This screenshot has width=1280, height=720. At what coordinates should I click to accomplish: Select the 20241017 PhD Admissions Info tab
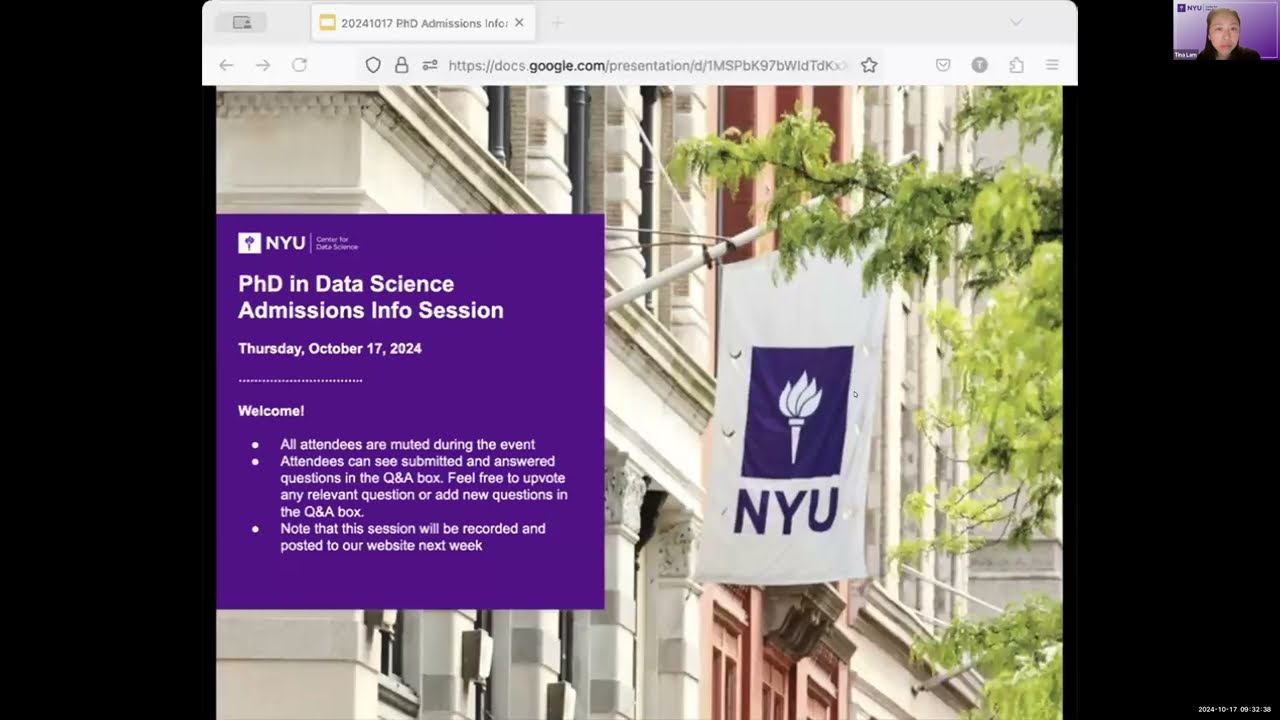(x=423, y=22)
